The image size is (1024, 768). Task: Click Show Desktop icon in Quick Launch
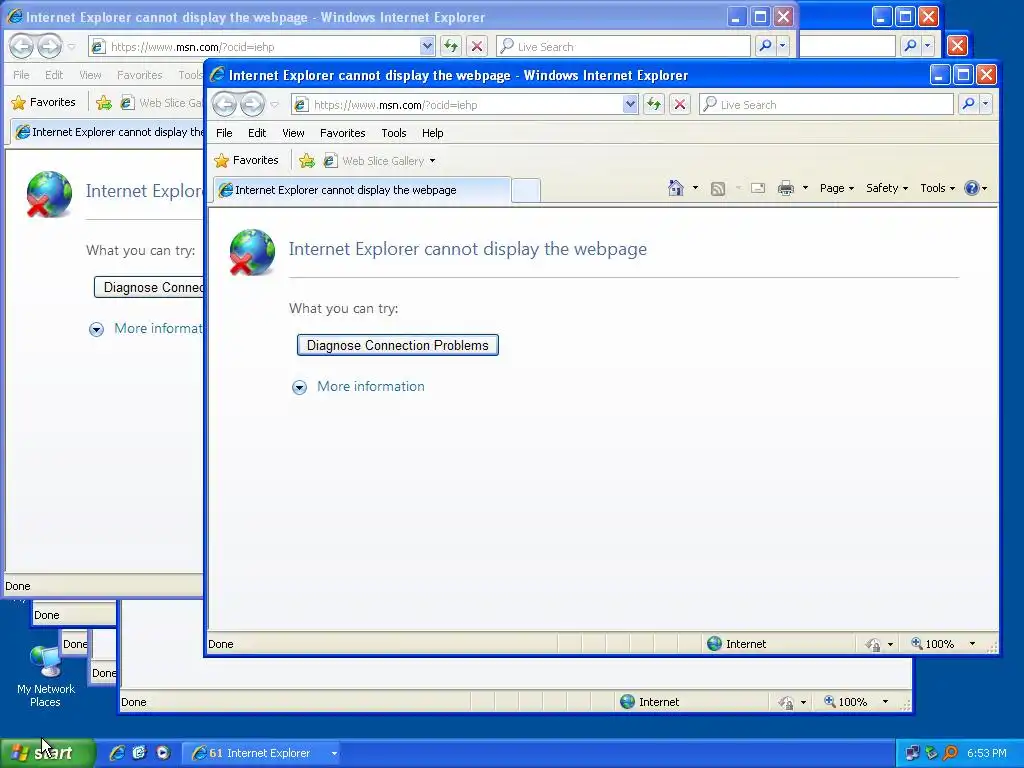[139, 753]
